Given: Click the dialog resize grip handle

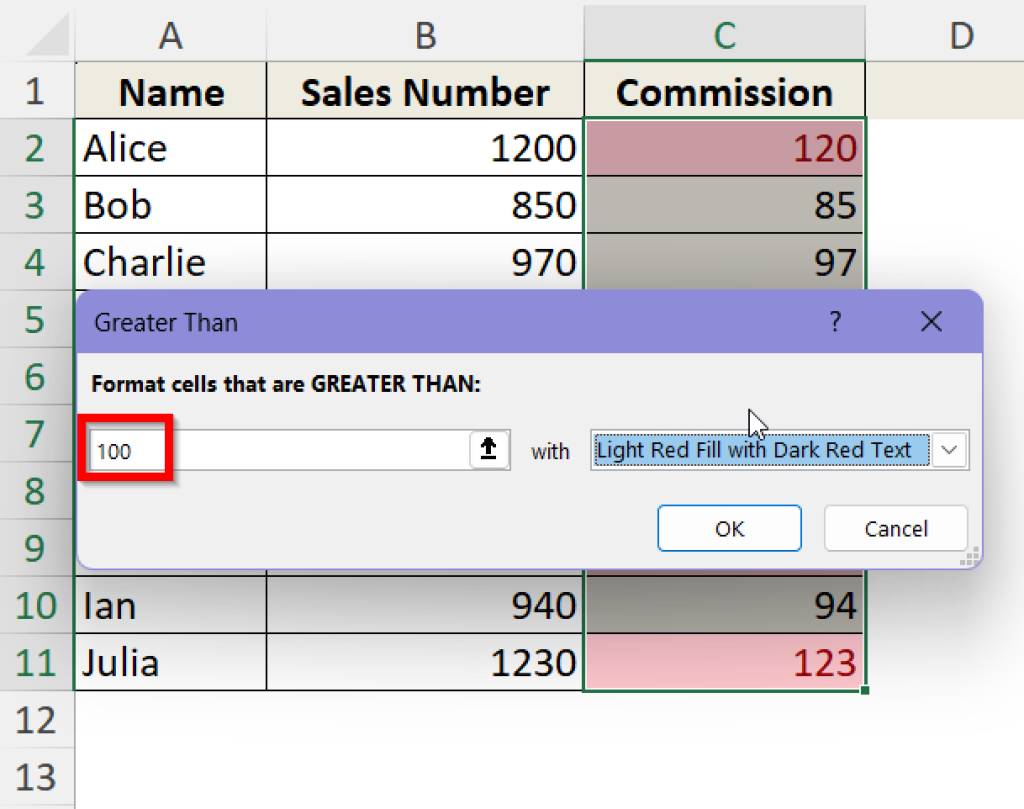Looking at the screenshot, I should (x=967, y=557).
